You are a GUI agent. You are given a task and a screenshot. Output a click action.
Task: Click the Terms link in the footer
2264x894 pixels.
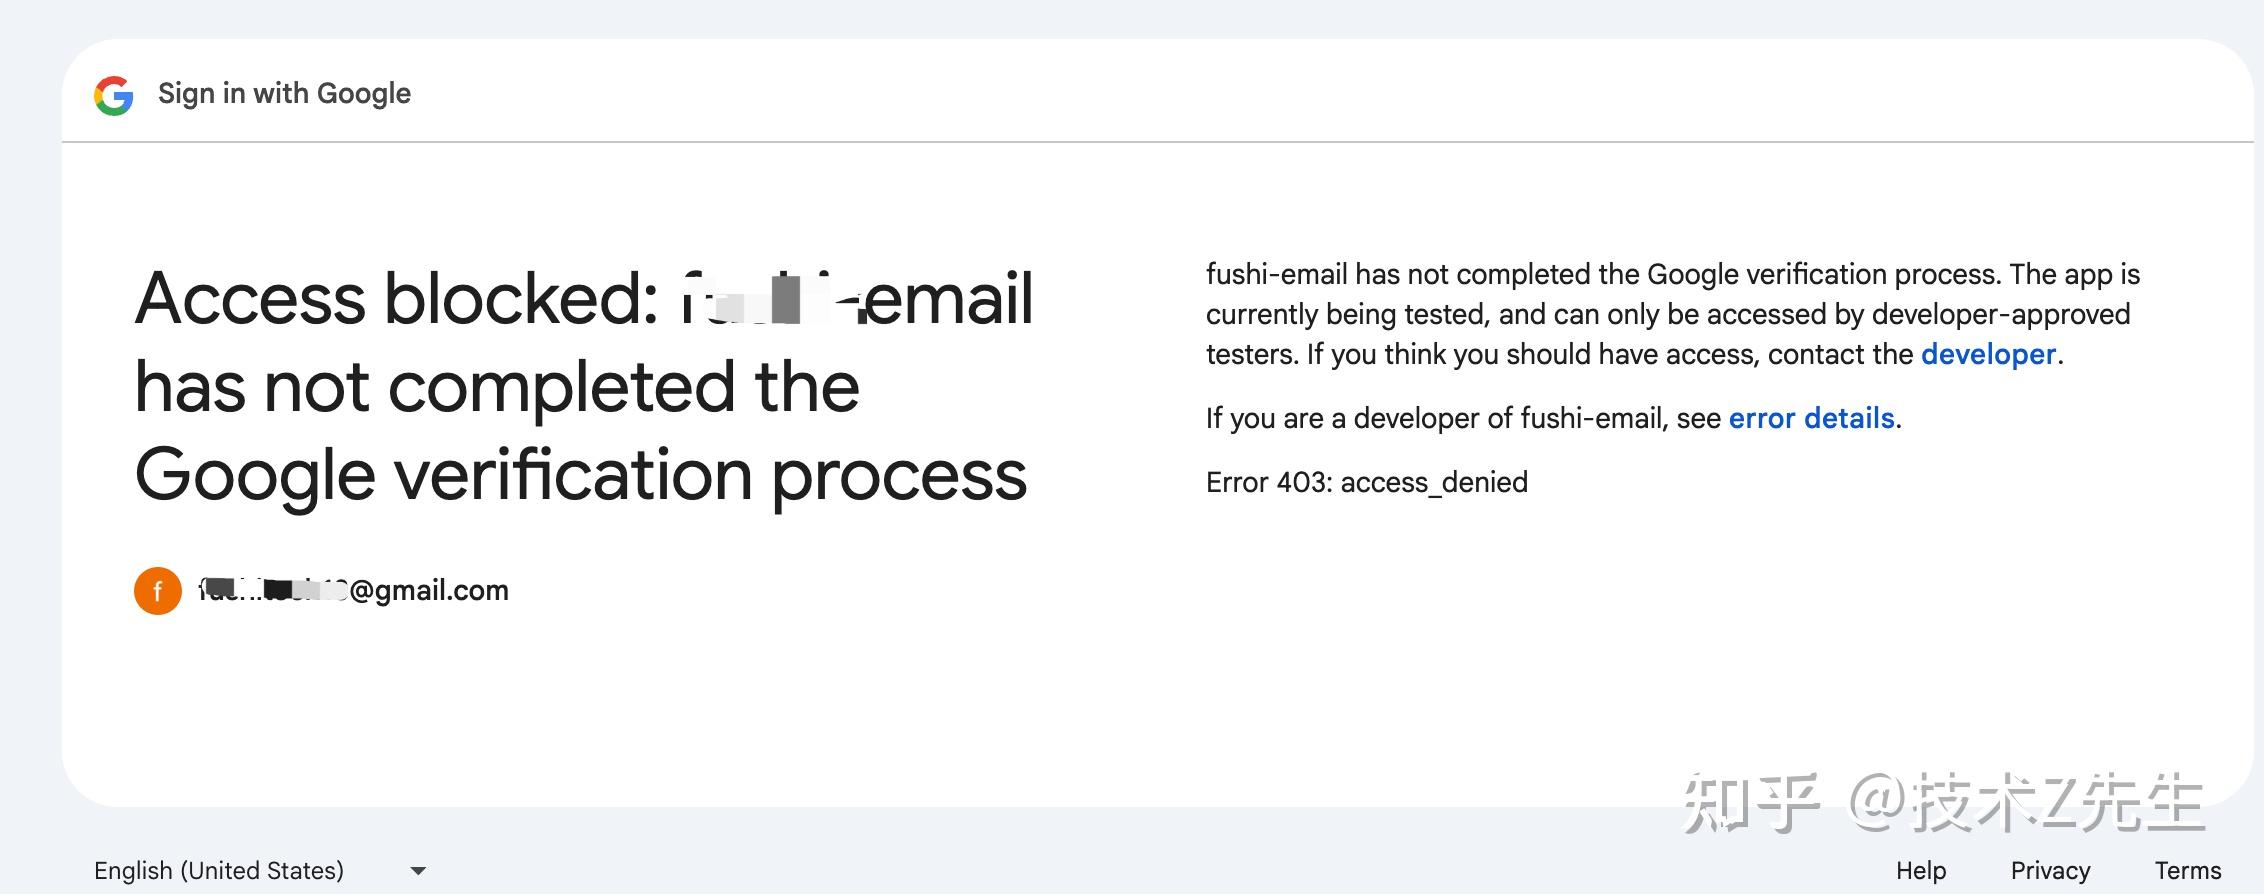point(2190,870)
